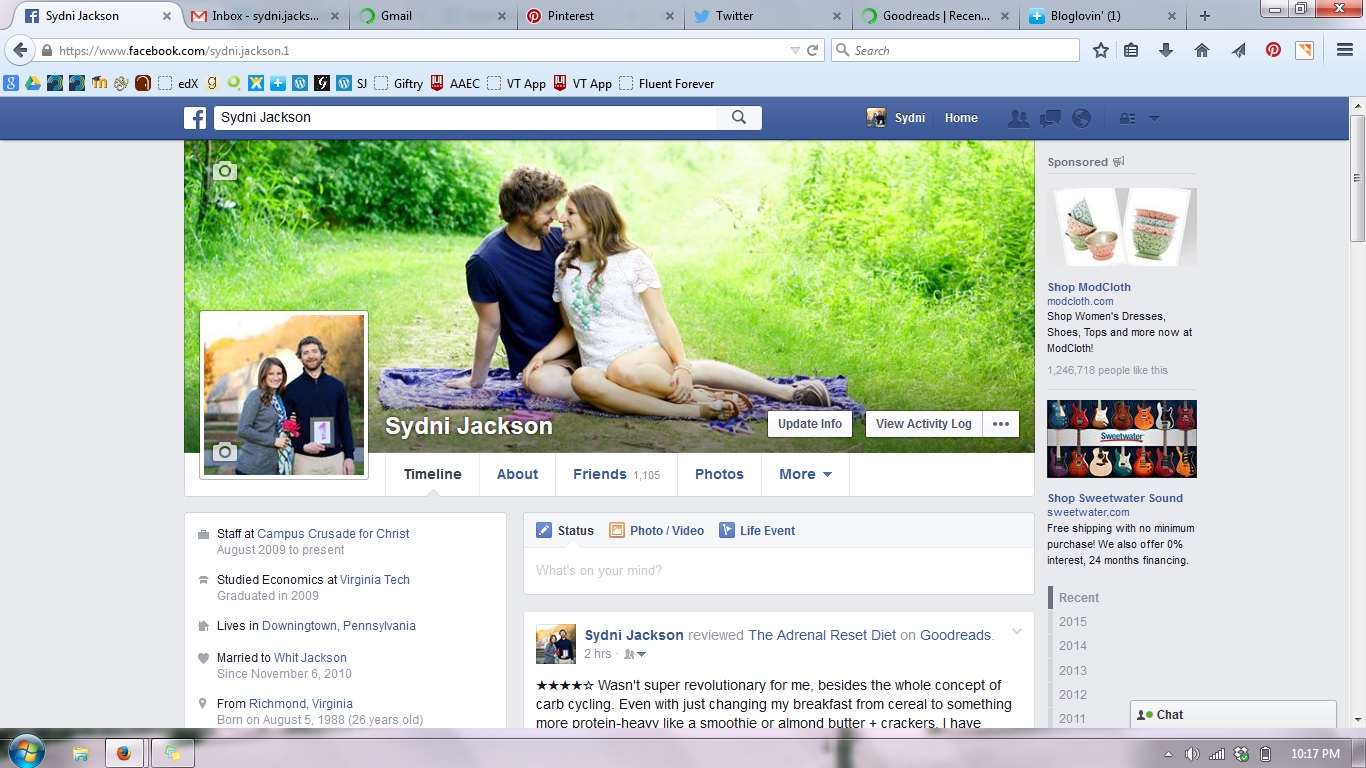
Task: Open the Firefox hamburger menu
Action: tap(1344, 50)
